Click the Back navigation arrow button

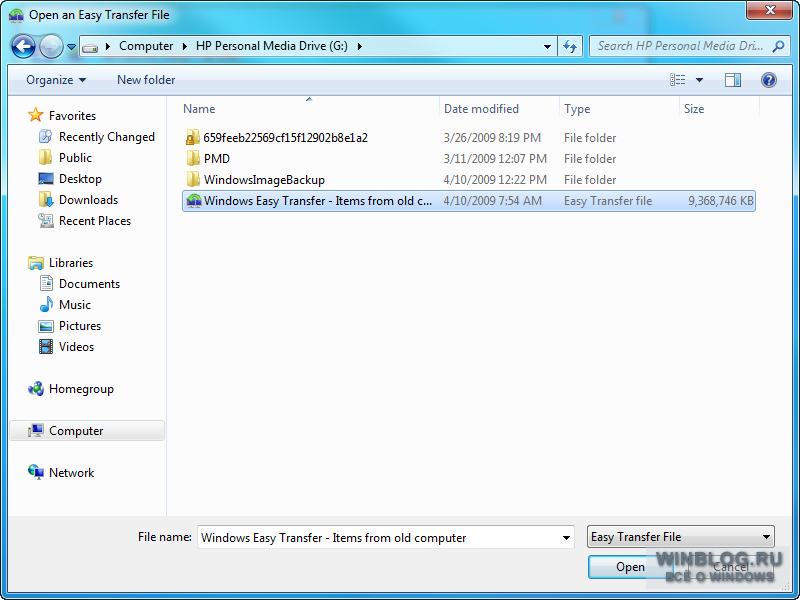[23, 47]
